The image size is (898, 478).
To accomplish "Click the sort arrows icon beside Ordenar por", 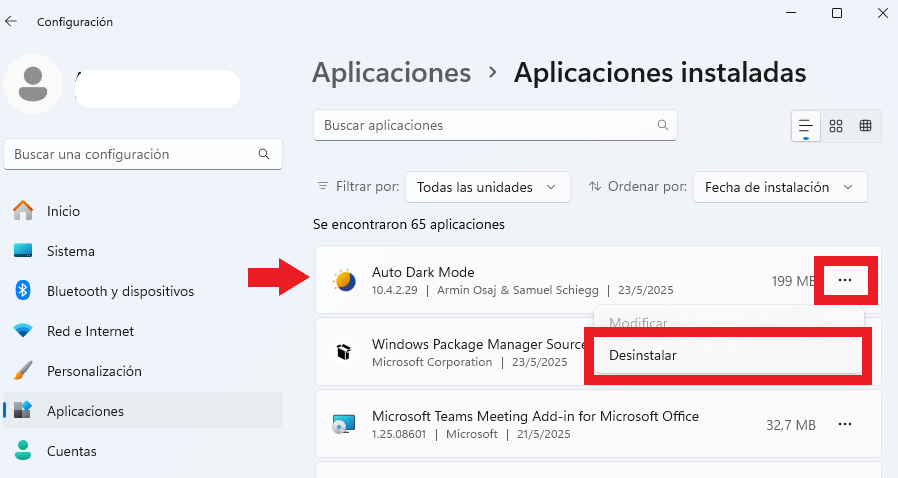I will point(595,186).
